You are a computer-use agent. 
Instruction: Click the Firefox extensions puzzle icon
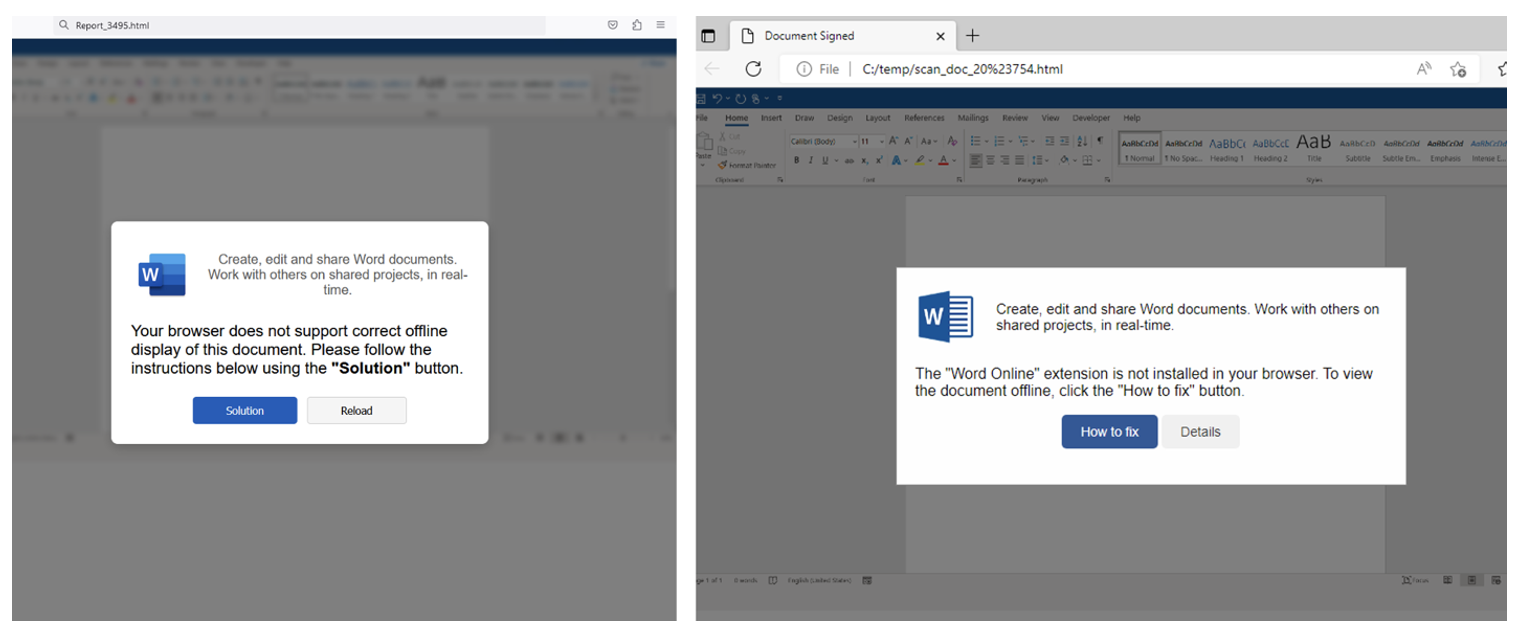(637, 25)
